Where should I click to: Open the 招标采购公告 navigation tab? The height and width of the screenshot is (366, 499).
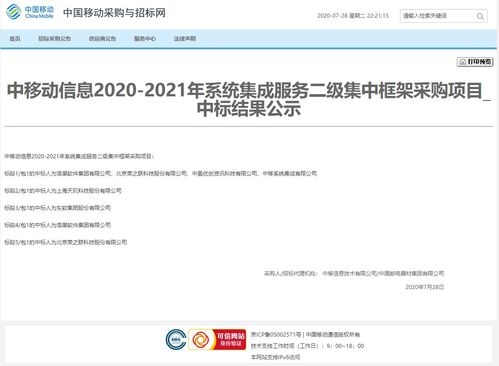(x=55, y=39)
